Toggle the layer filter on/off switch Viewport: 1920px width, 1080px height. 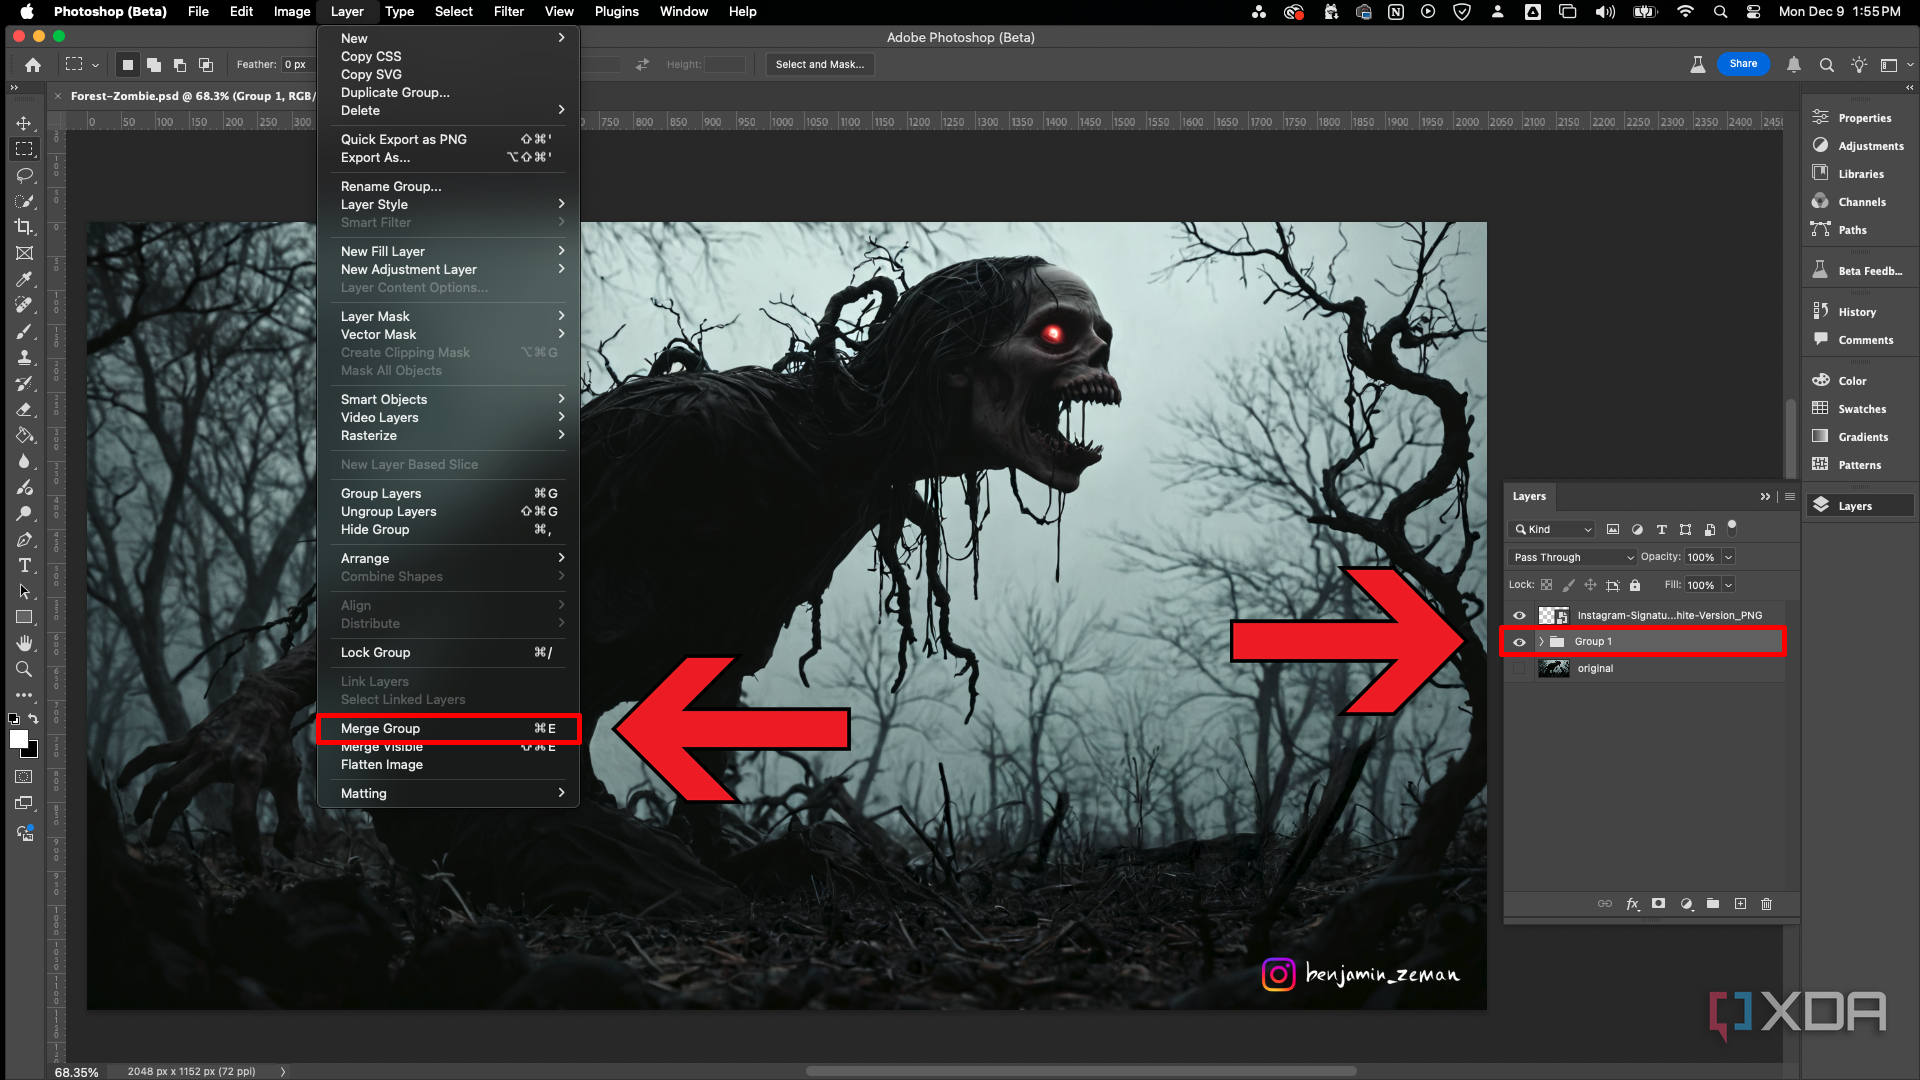coord(1732,528)
